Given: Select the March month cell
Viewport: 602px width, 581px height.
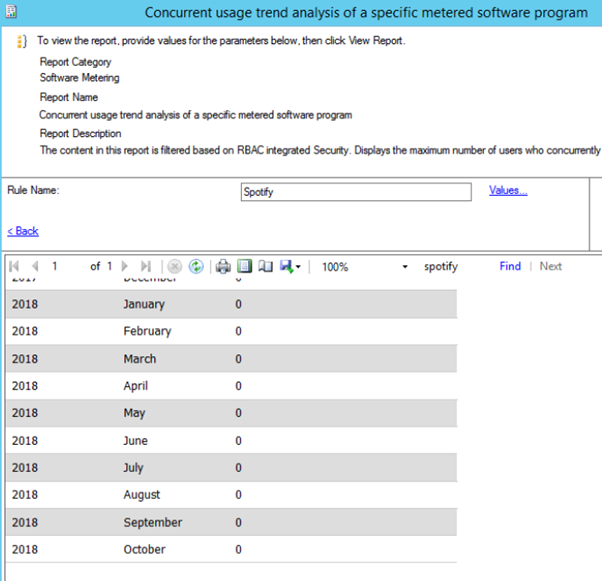Looking at the screenshot, I should [x=140, y=359].
